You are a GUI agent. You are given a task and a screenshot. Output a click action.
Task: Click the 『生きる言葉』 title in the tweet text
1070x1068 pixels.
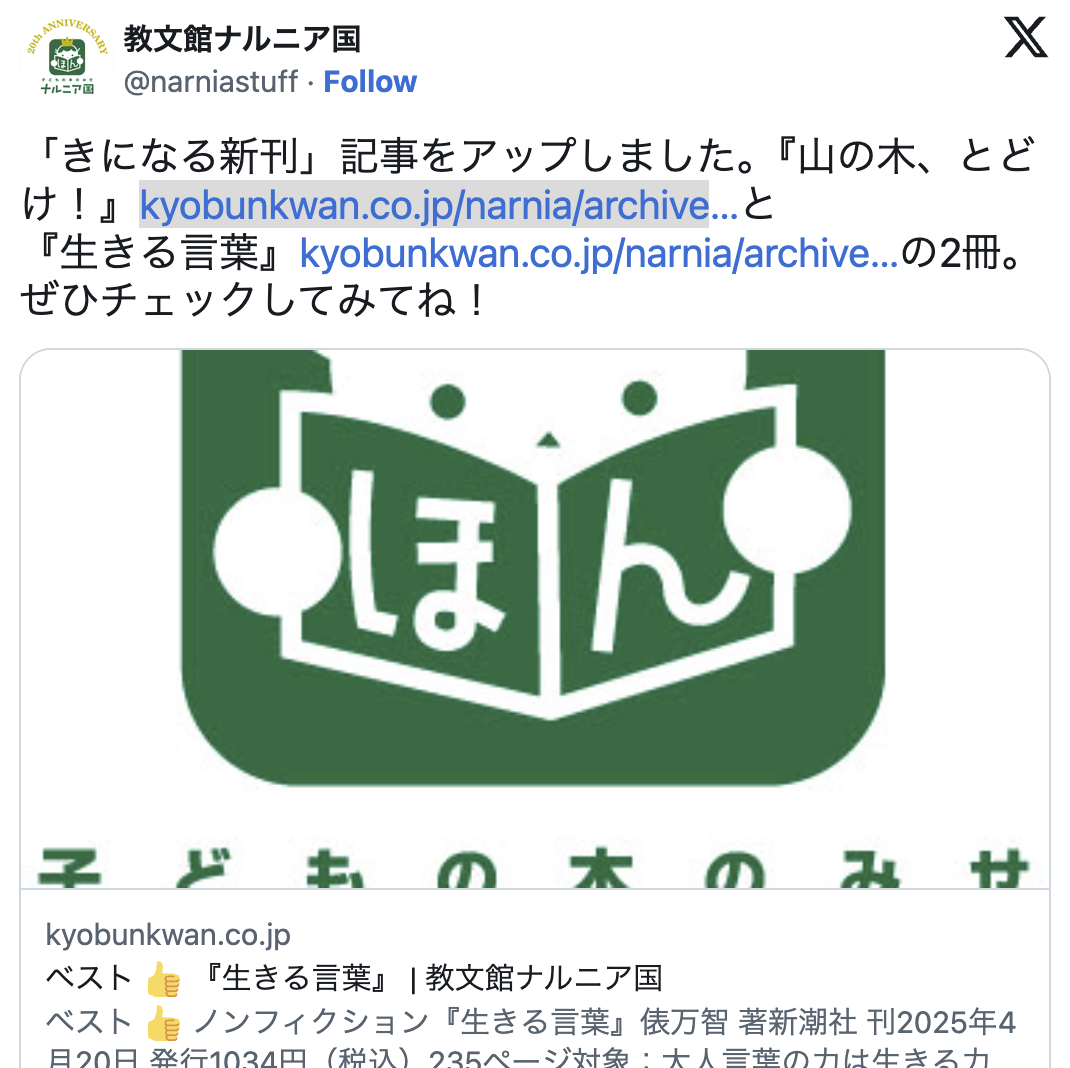click(x=162, y=253)
